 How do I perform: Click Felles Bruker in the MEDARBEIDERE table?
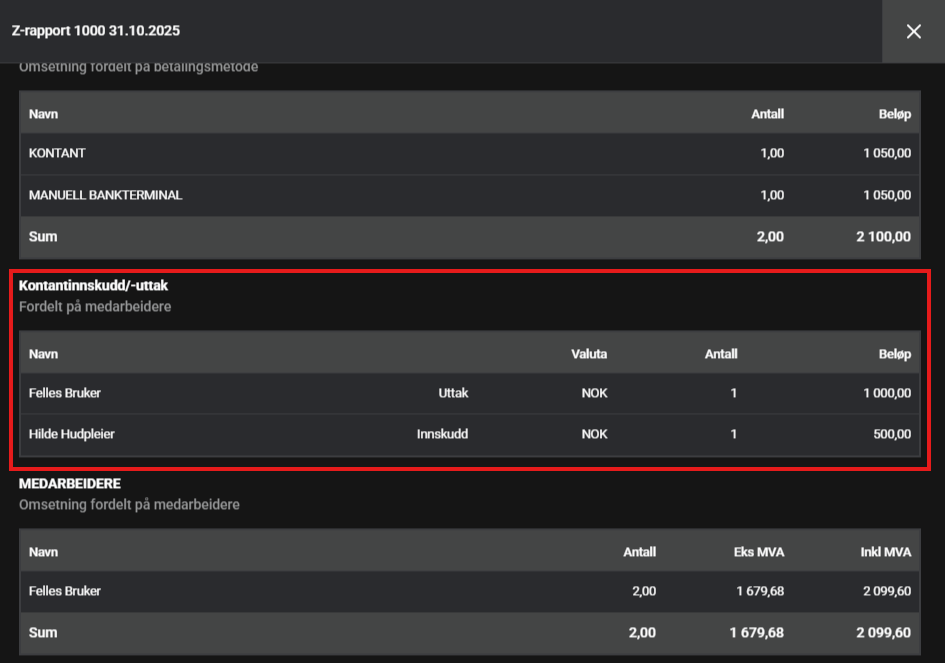[x=65, y=591]
